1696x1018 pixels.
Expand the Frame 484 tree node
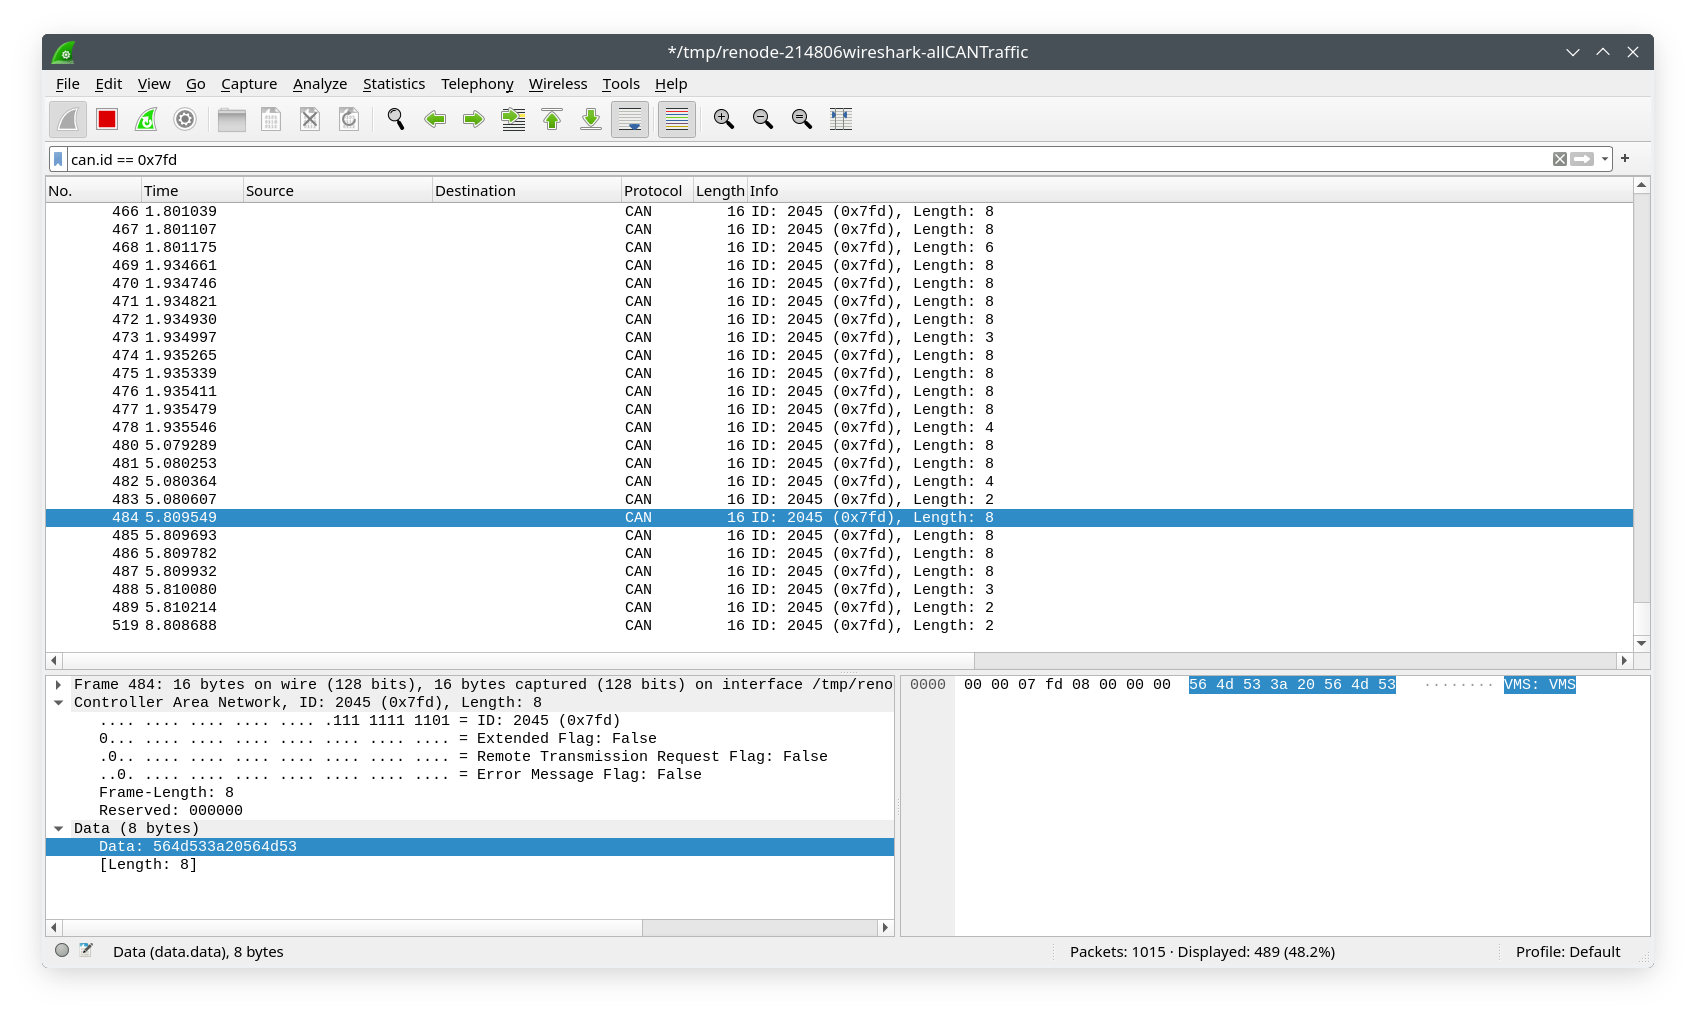click(58, 685)
